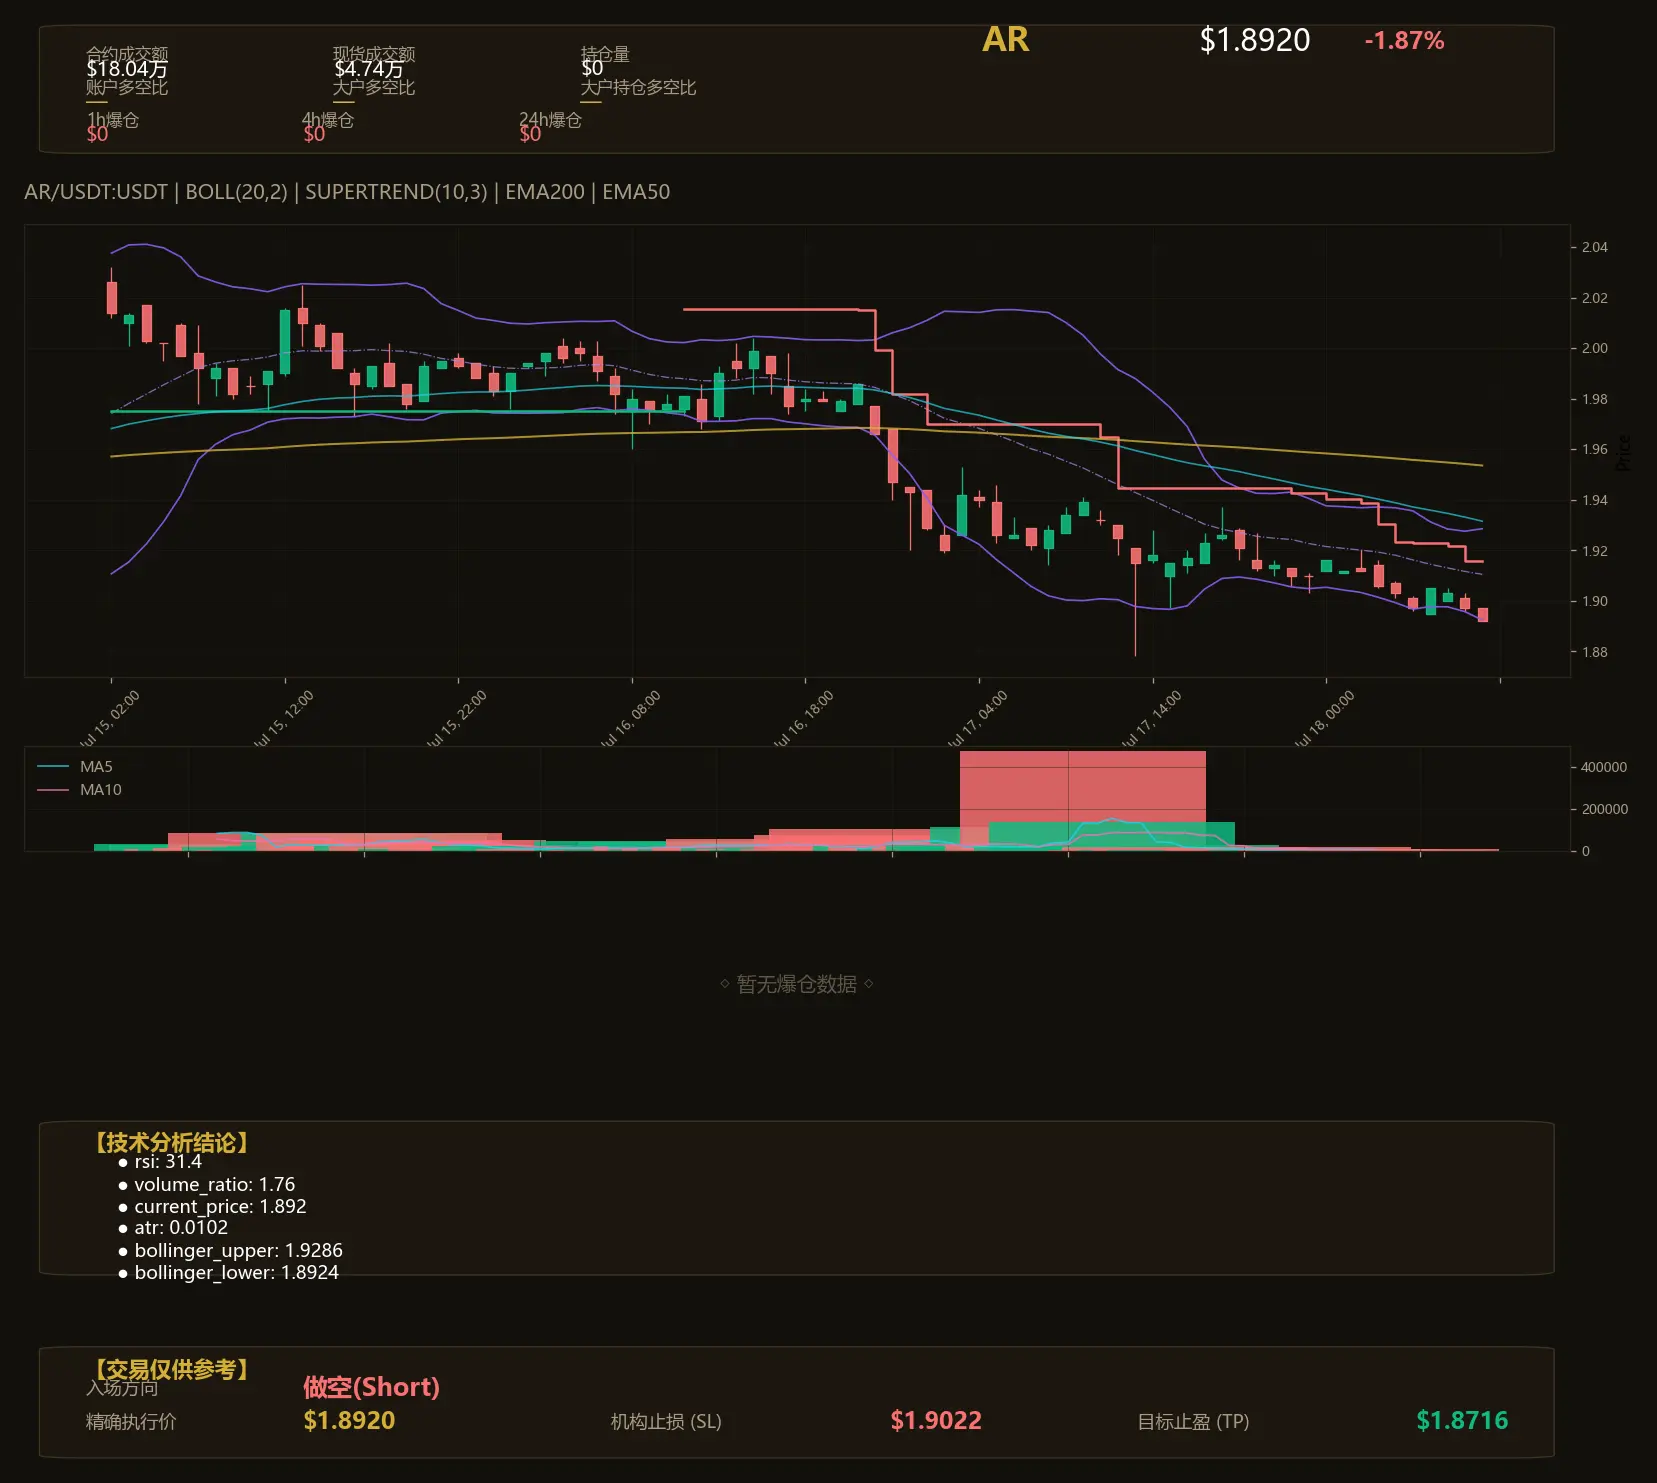
Task: Click the large red volume bar
Action: tap(1082, 787)
